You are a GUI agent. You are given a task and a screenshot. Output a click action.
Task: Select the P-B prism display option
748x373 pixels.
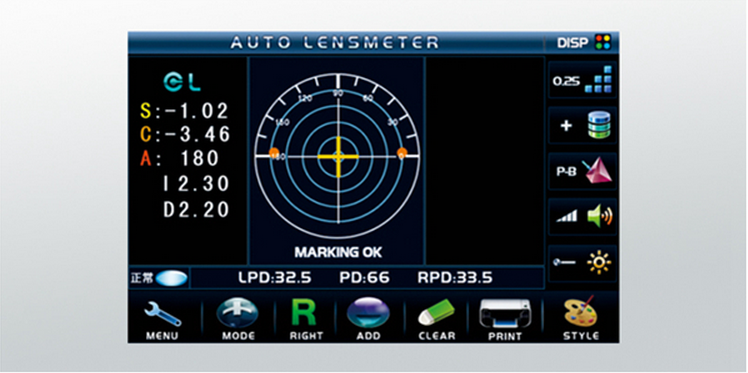(x=582, y=172)
